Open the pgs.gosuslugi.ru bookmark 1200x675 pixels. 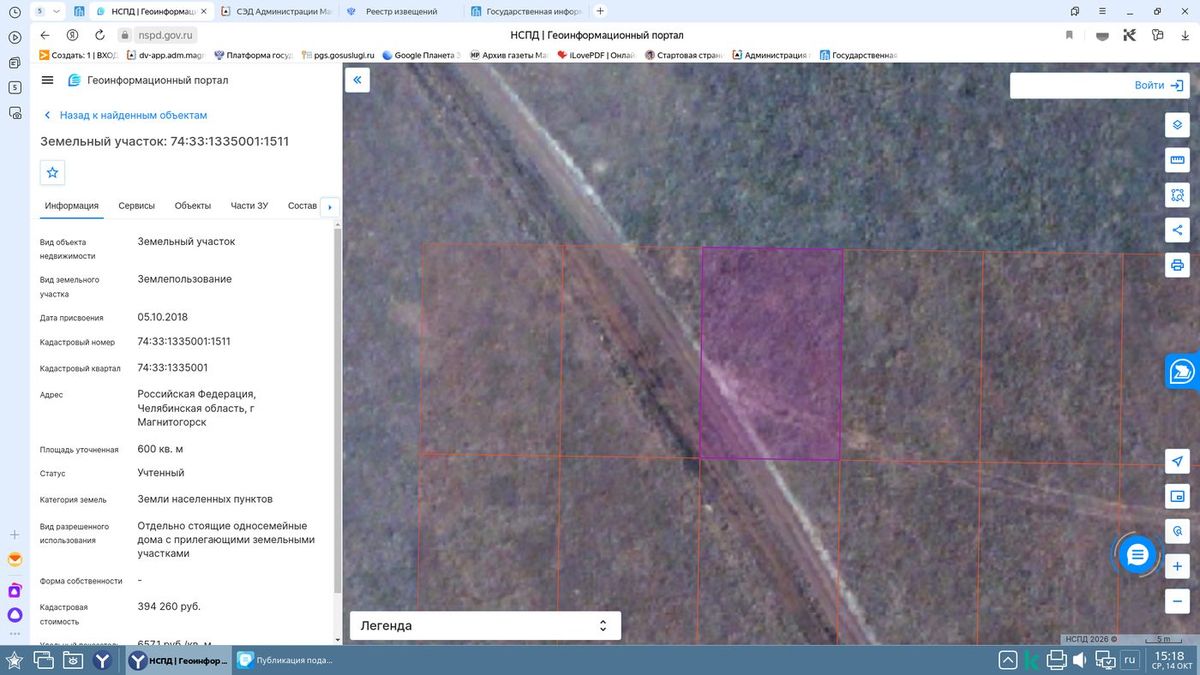pyautogui.click(x=336, y=56)
